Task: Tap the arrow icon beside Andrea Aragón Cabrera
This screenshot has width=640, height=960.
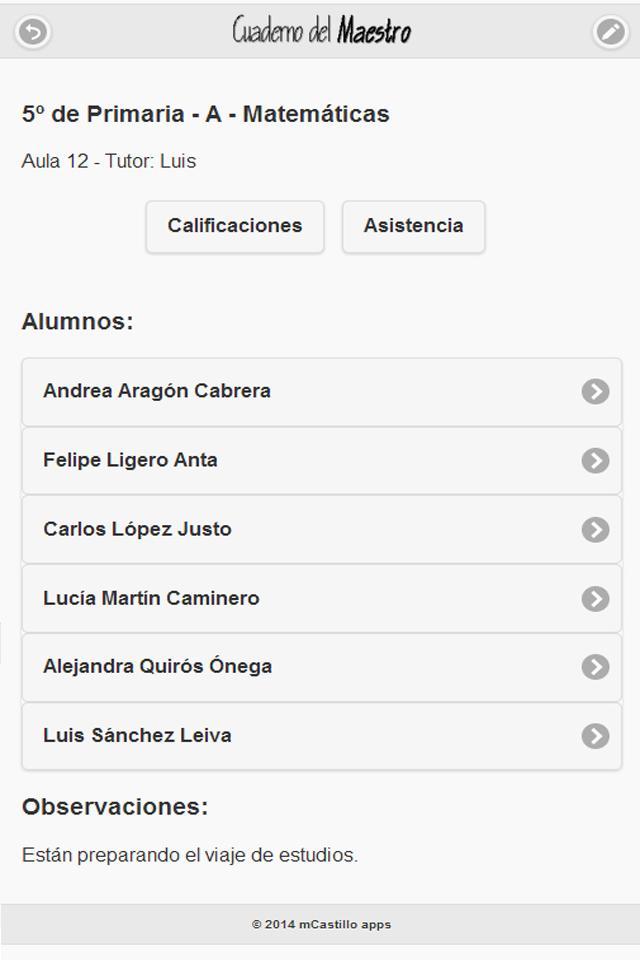Action: [x=595, y=391]
